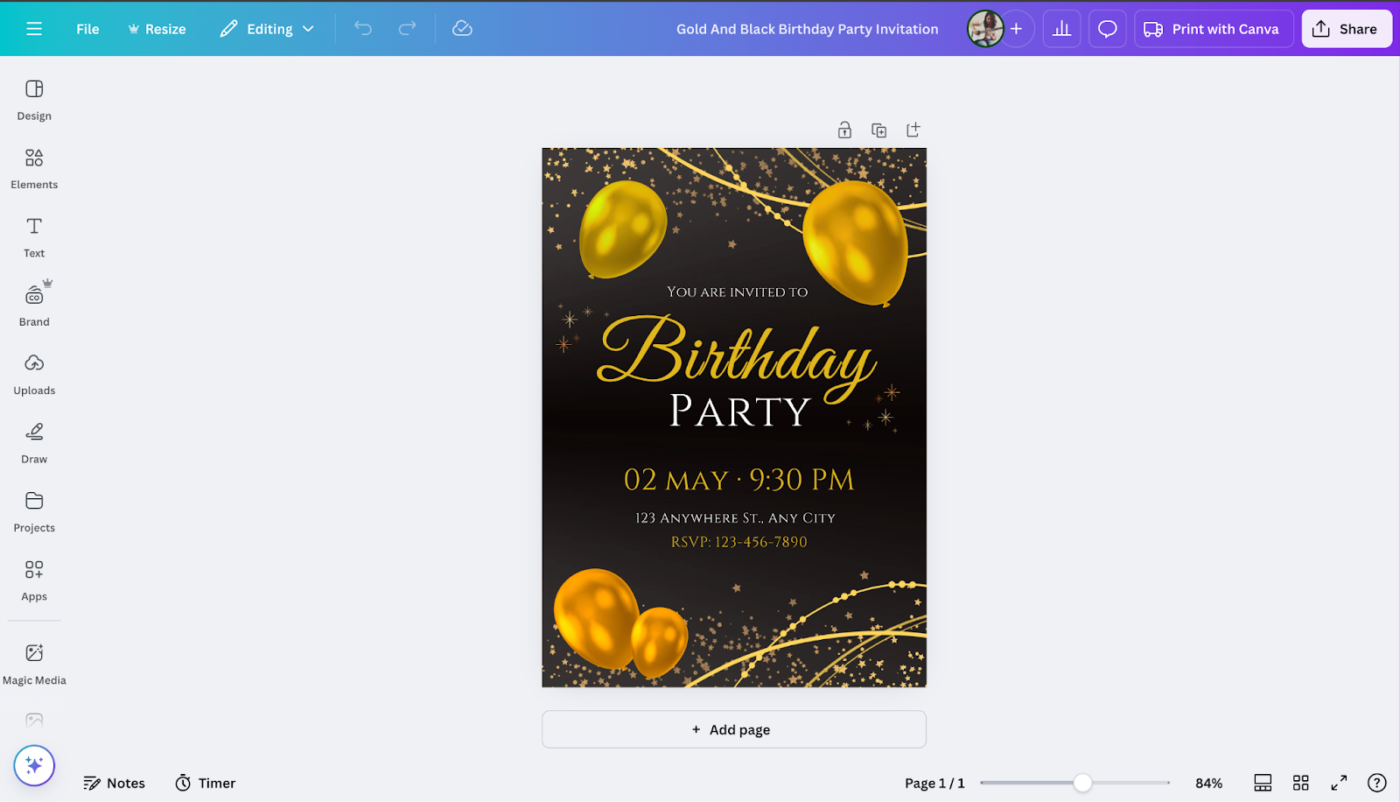Open the help question mark
Screen dimensions: 1400x802
click(x=1377, y=783)
